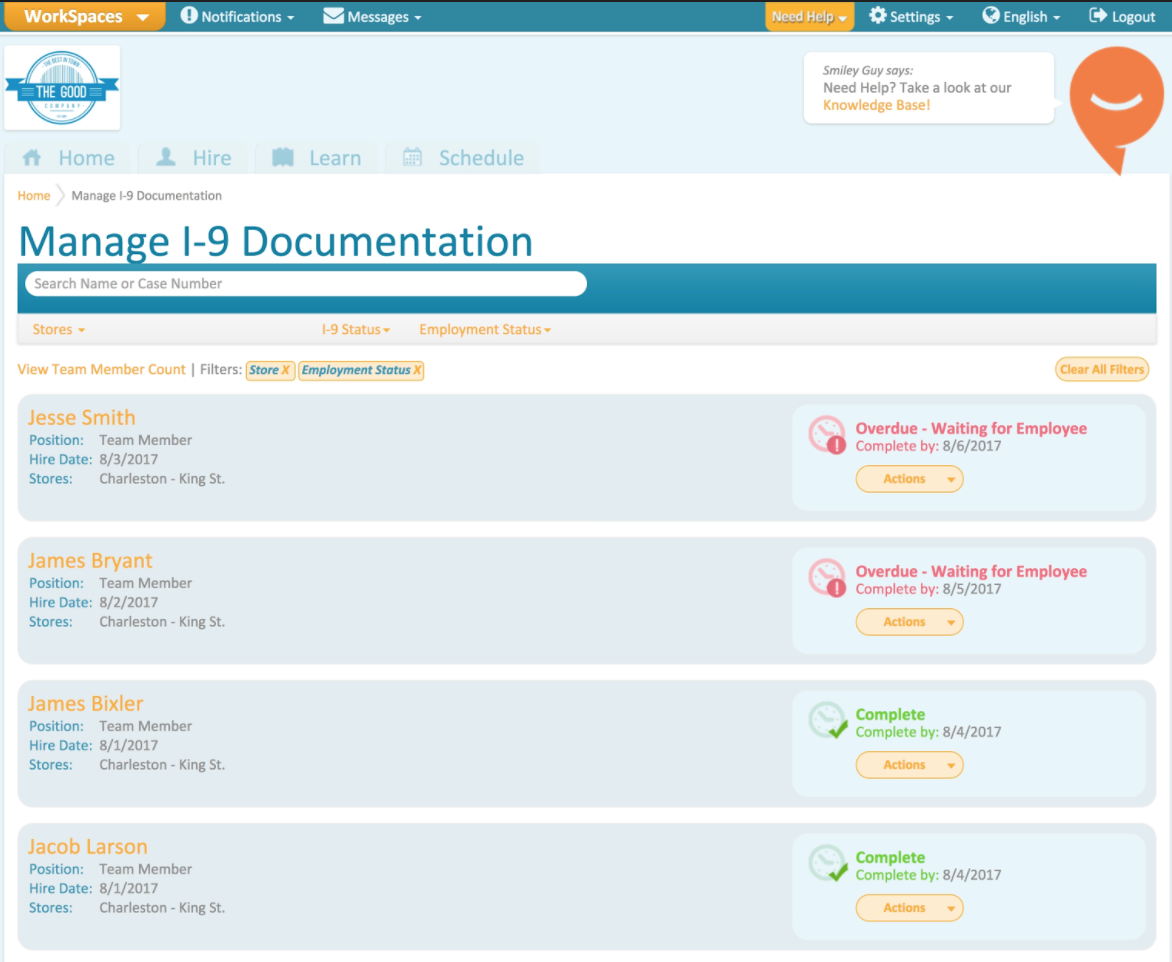Expand the I-9 Status filter dropdown
1172x962 pixels.
point(355,329)
